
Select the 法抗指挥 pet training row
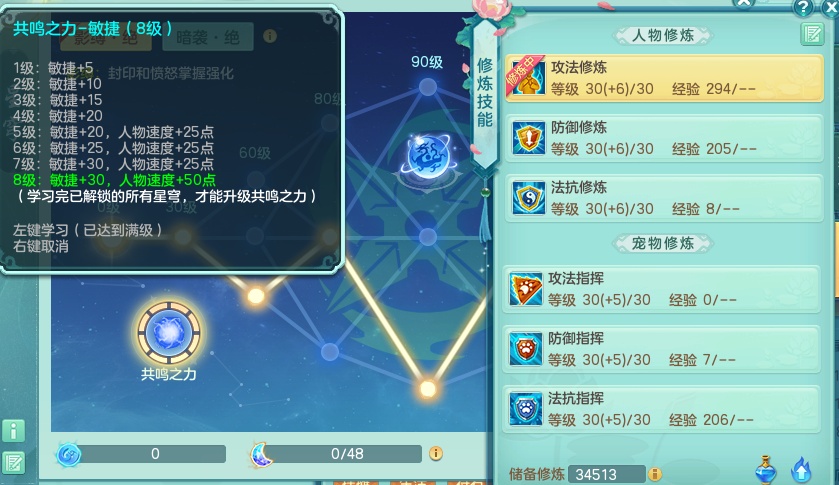661,409
